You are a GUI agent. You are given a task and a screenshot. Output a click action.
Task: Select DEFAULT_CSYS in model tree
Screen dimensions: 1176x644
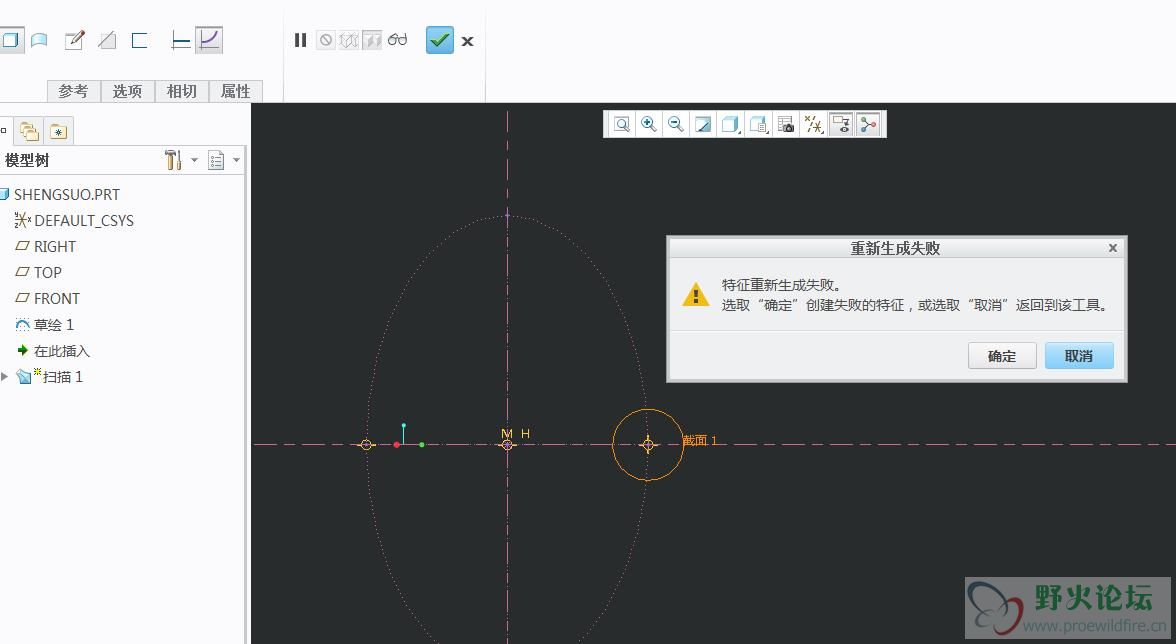[84, 221]
